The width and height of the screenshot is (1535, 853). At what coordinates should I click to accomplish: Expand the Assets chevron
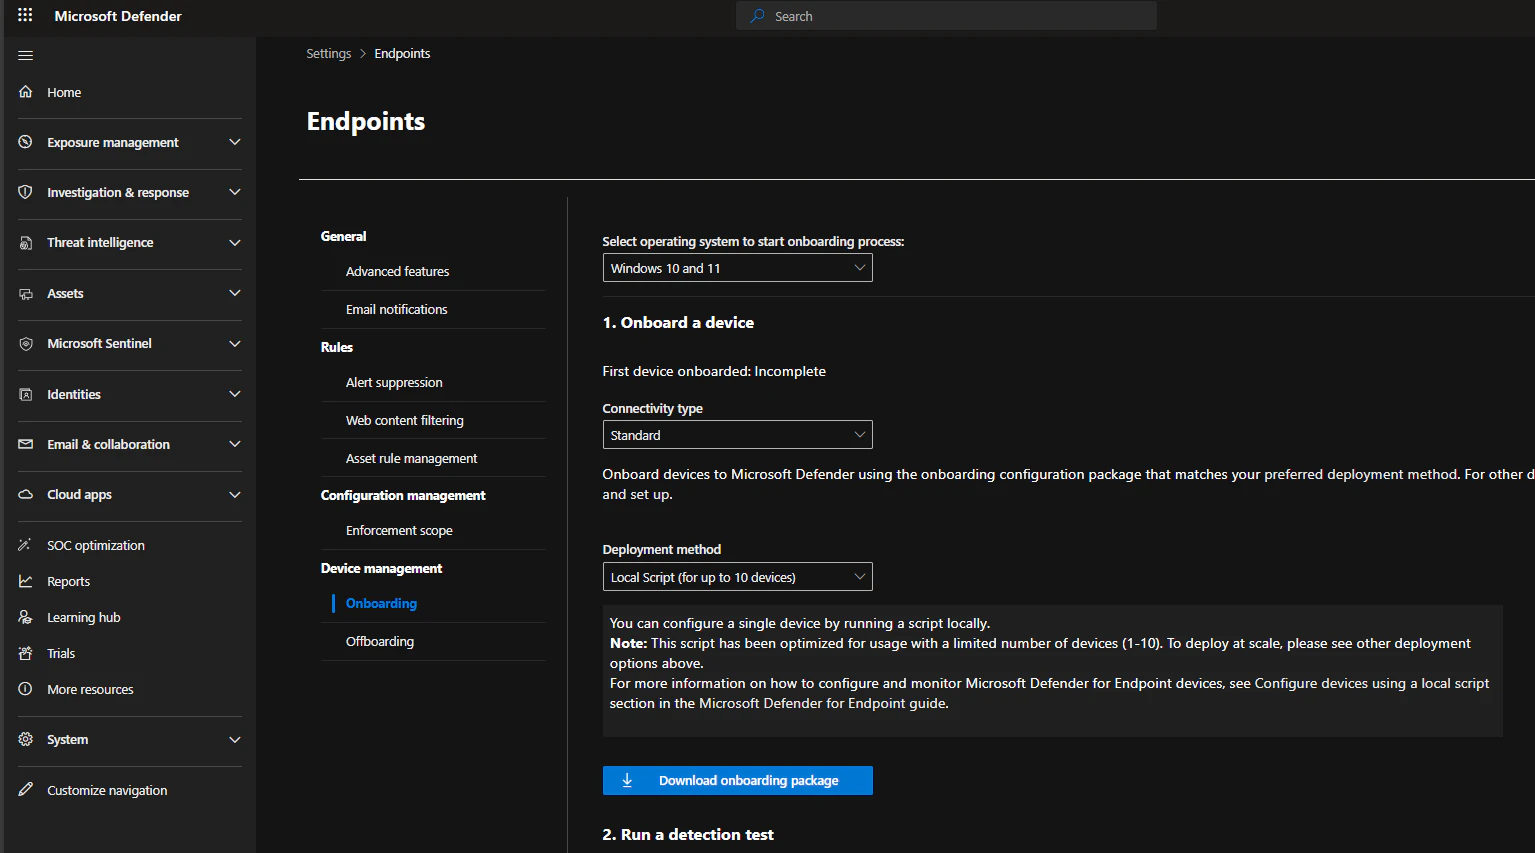click(235, 293)
